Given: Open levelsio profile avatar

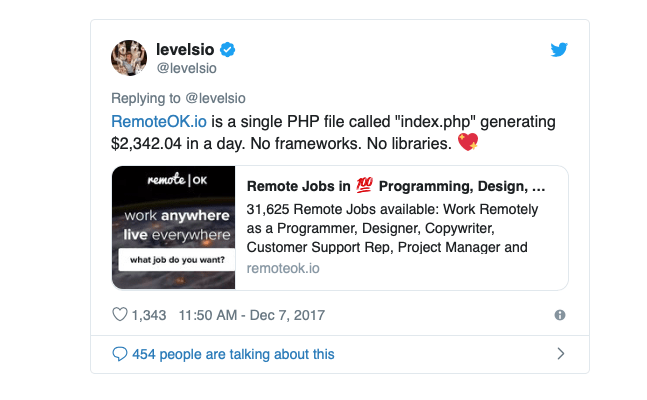Looking at the screenshot, I should [129, 58].
